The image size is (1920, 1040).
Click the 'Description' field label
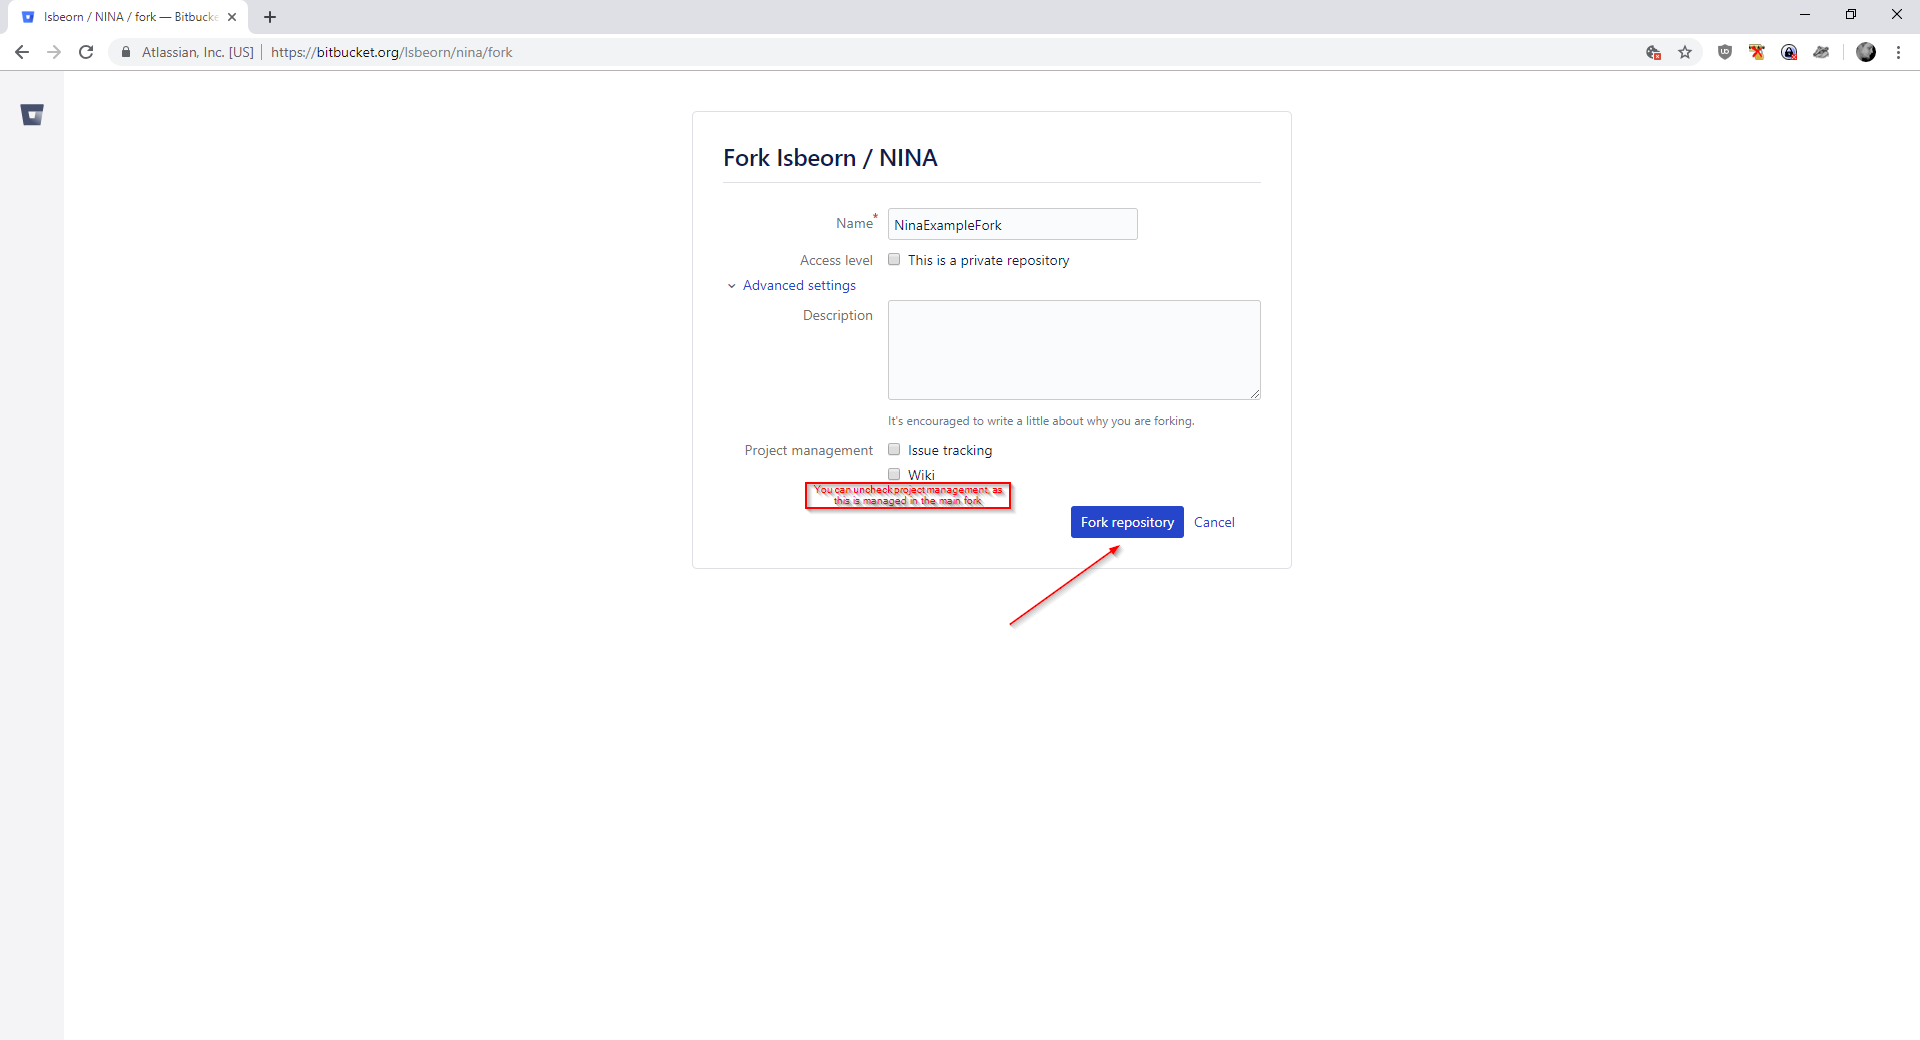point(838,315)
